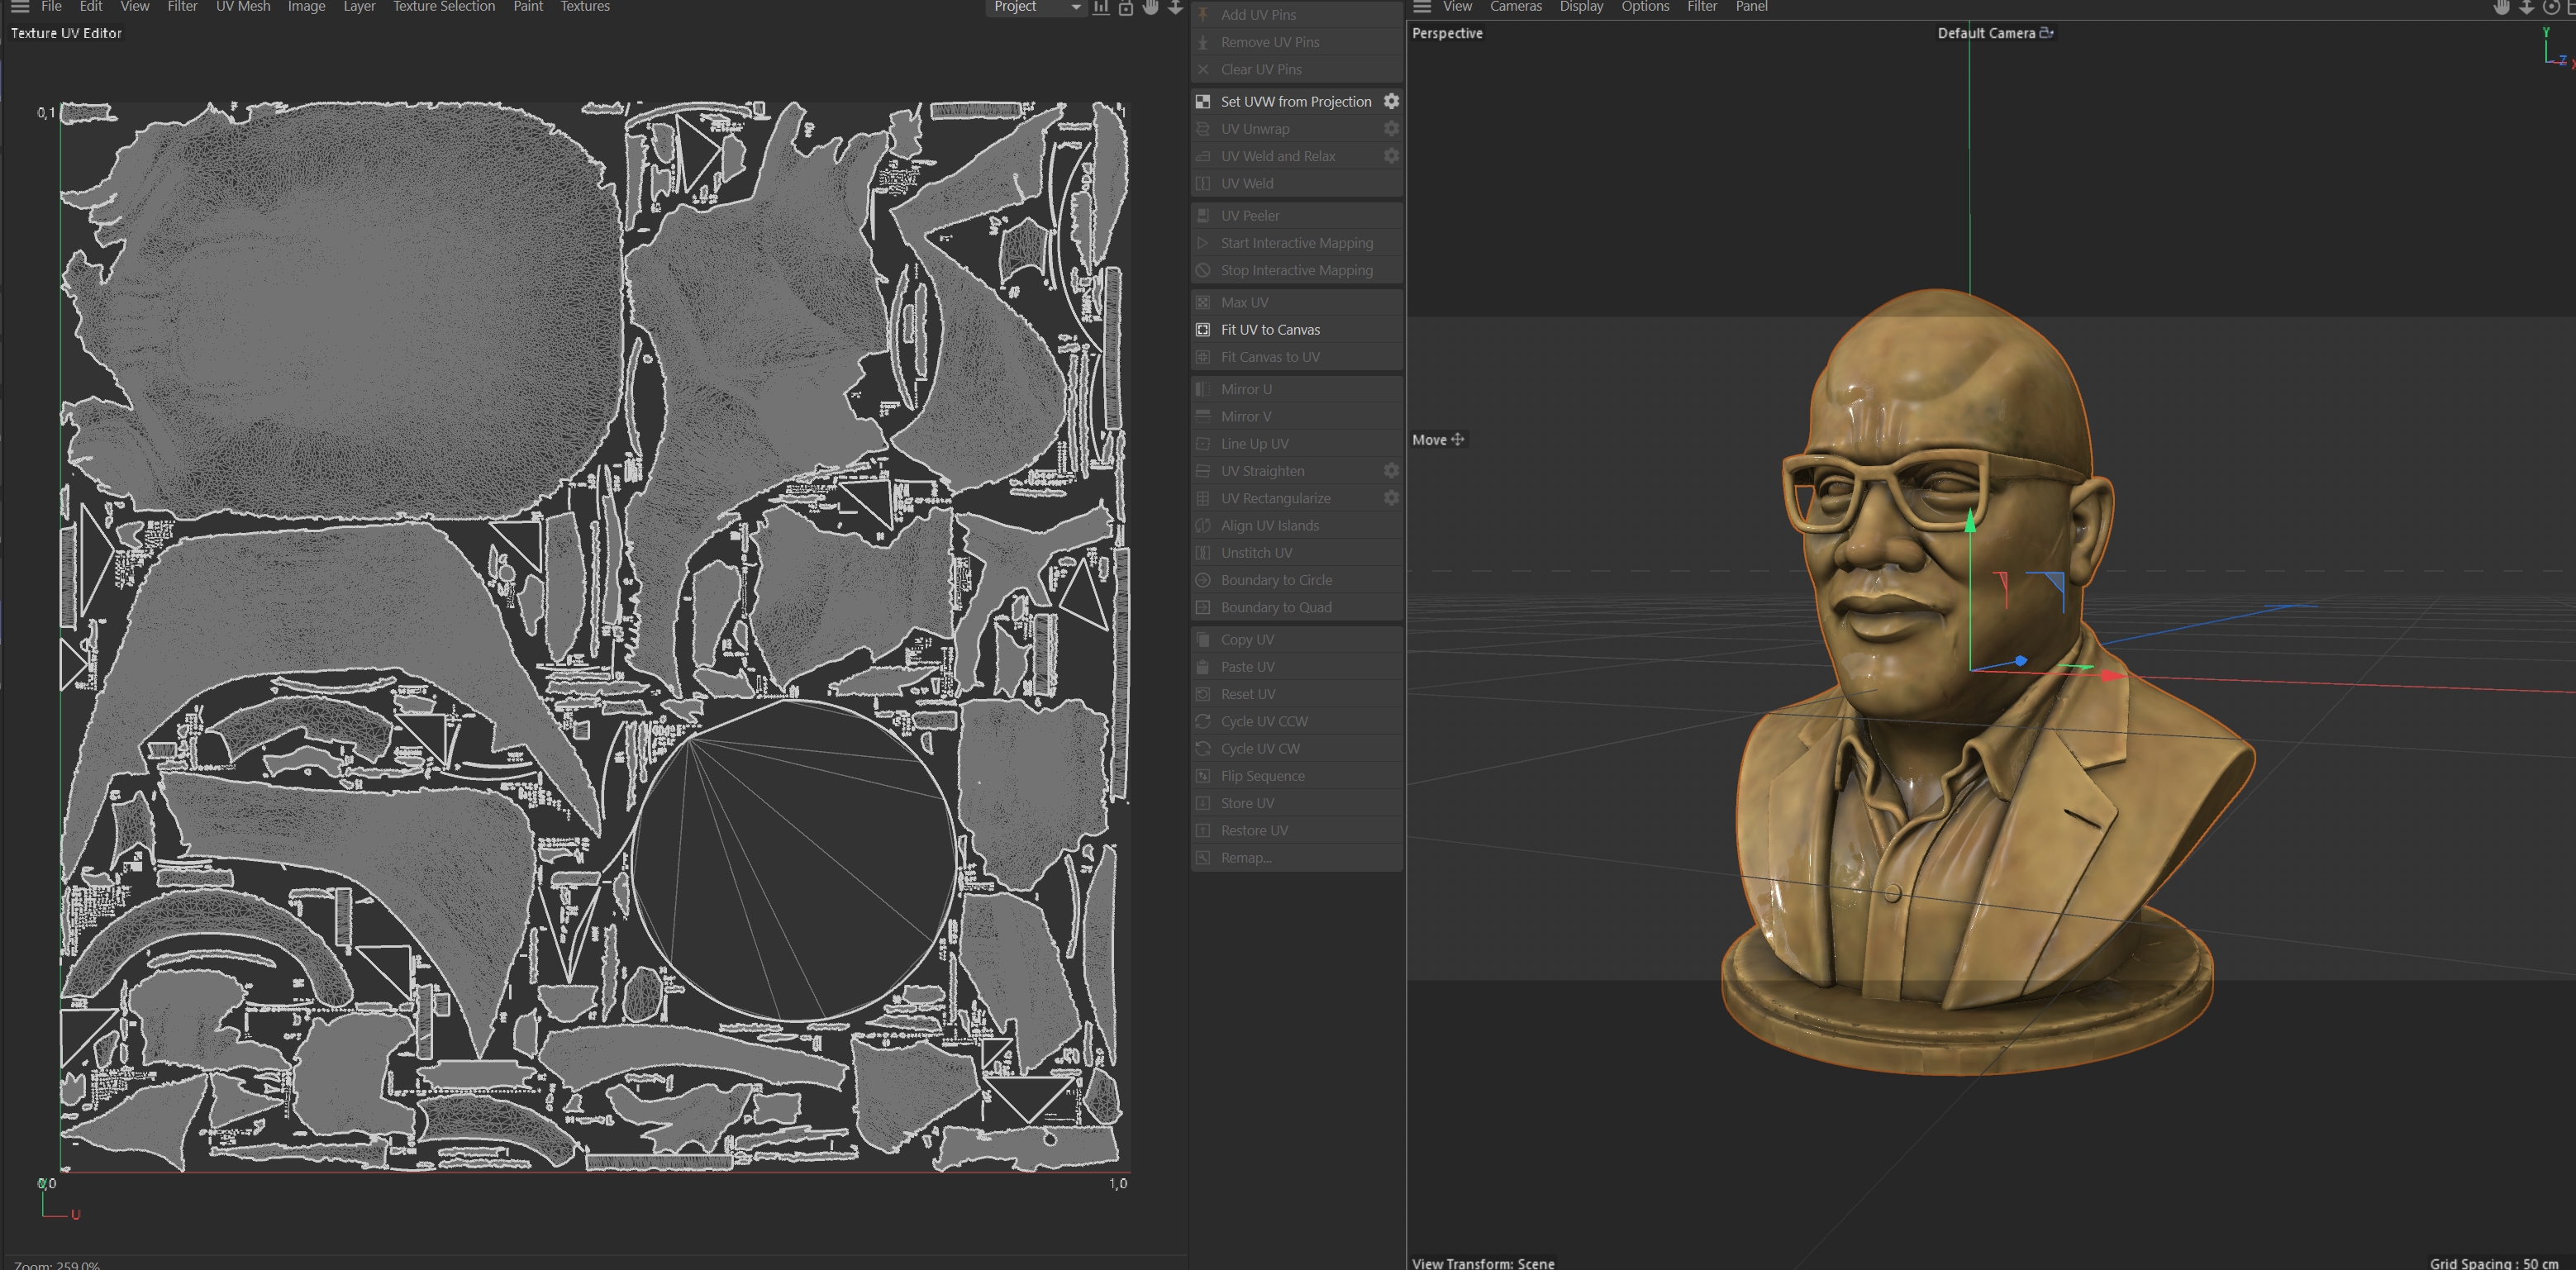Open the UV Mesh menu
This screenshot has height=1270, width=2576.
tap(243, 7)
